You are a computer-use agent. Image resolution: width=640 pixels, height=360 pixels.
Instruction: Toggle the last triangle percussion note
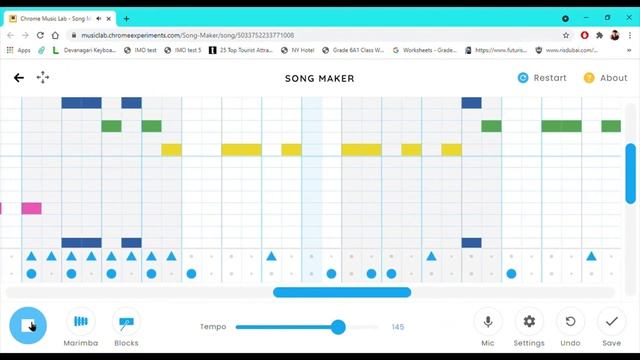591,256
